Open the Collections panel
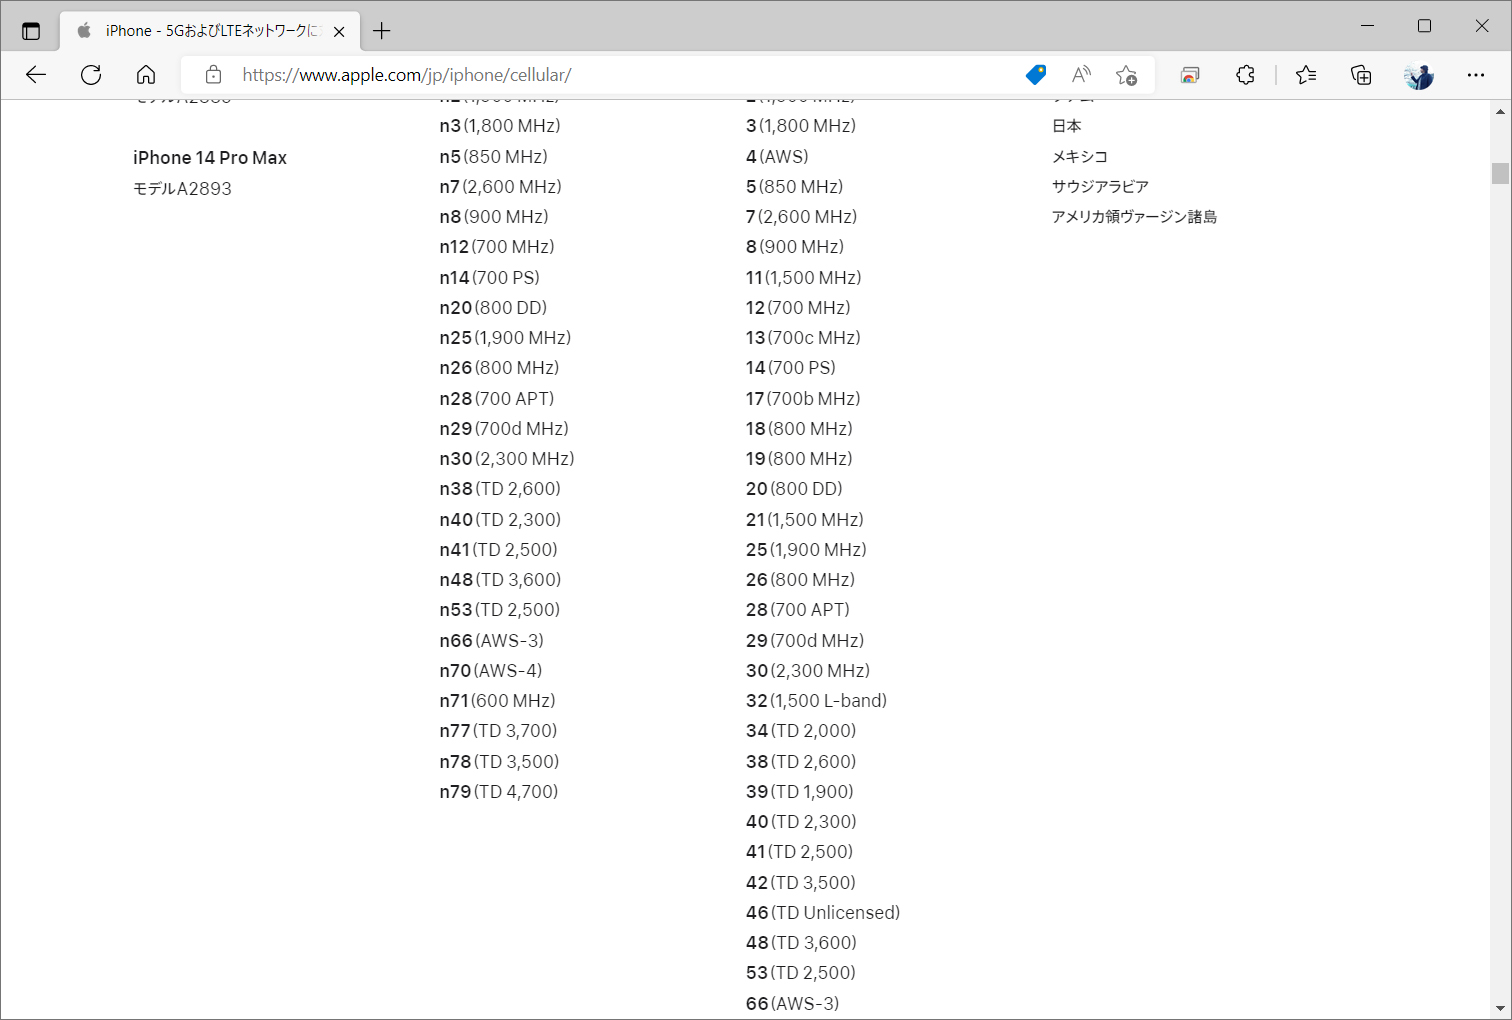Image resolution: width=1512 pixels, height=1020 pixels. tap(1361, 75)
